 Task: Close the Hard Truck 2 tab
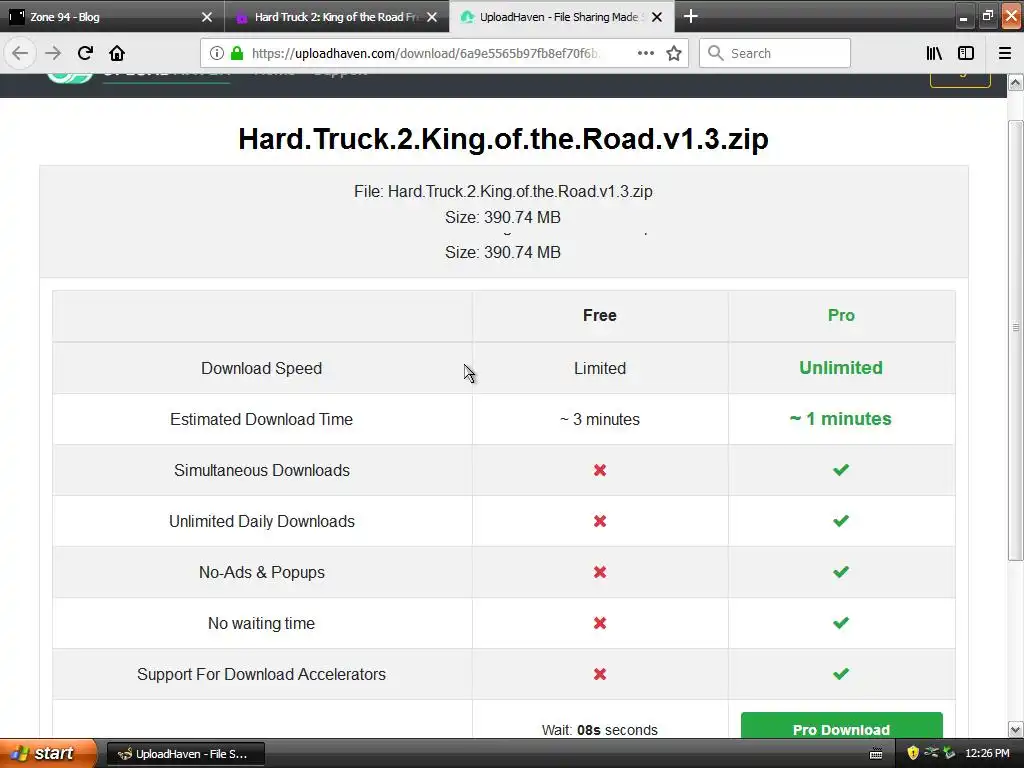click(x=432, y=17)
